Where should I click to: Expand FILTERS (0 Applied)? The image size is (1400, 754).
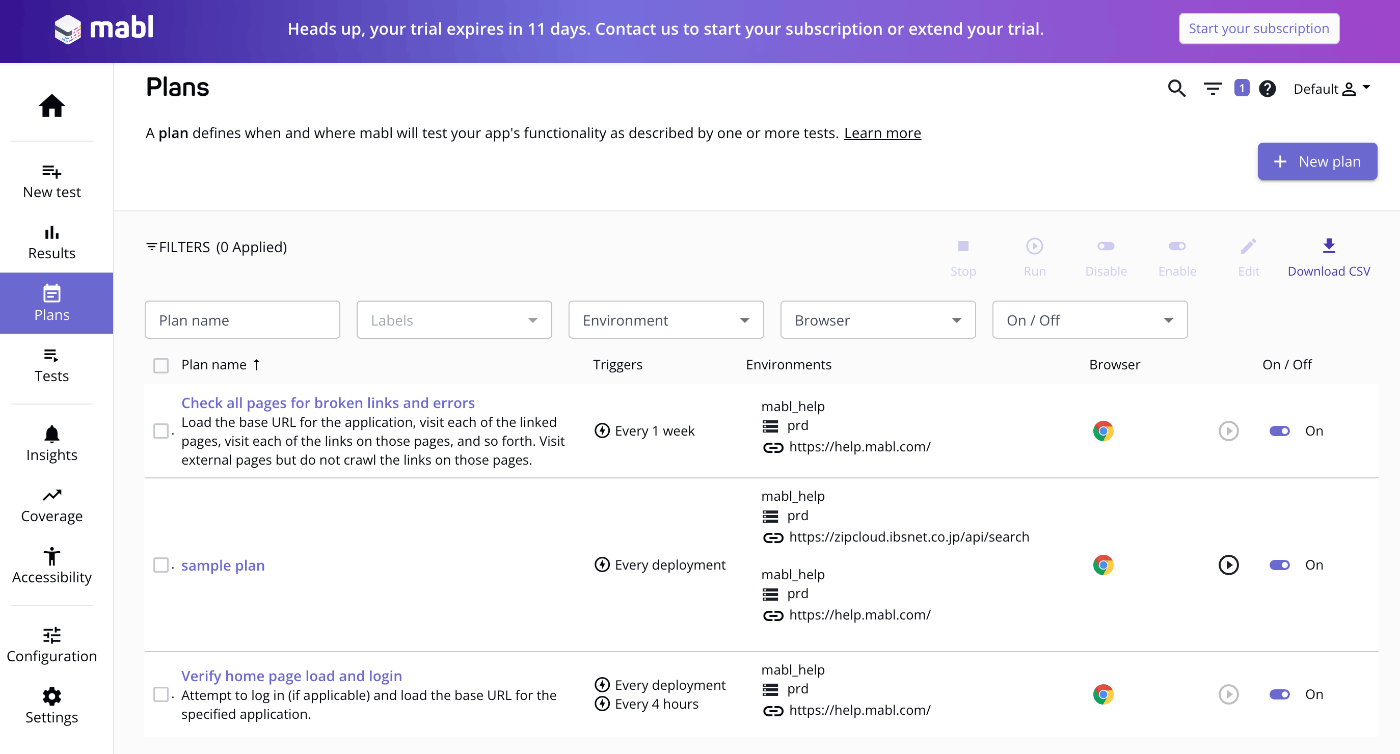pos(216,247)
